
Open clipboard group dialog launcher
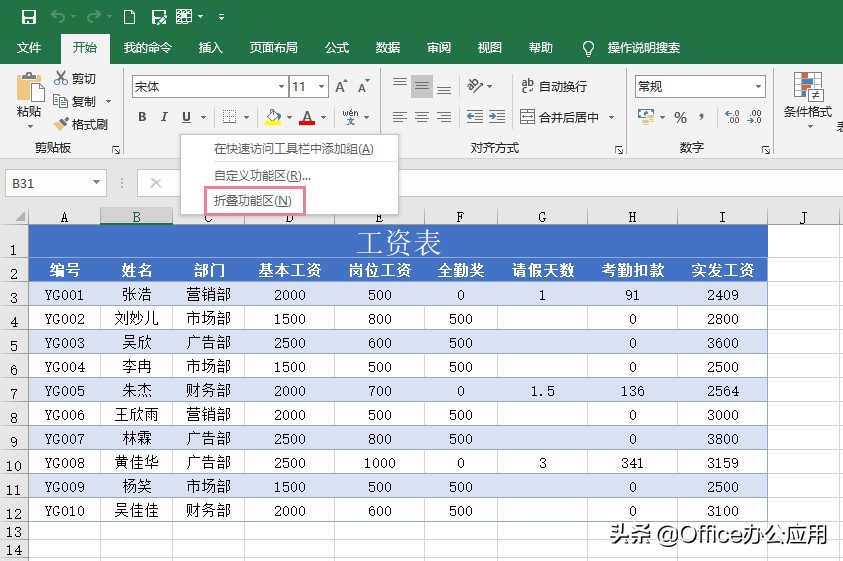(116, 150)
